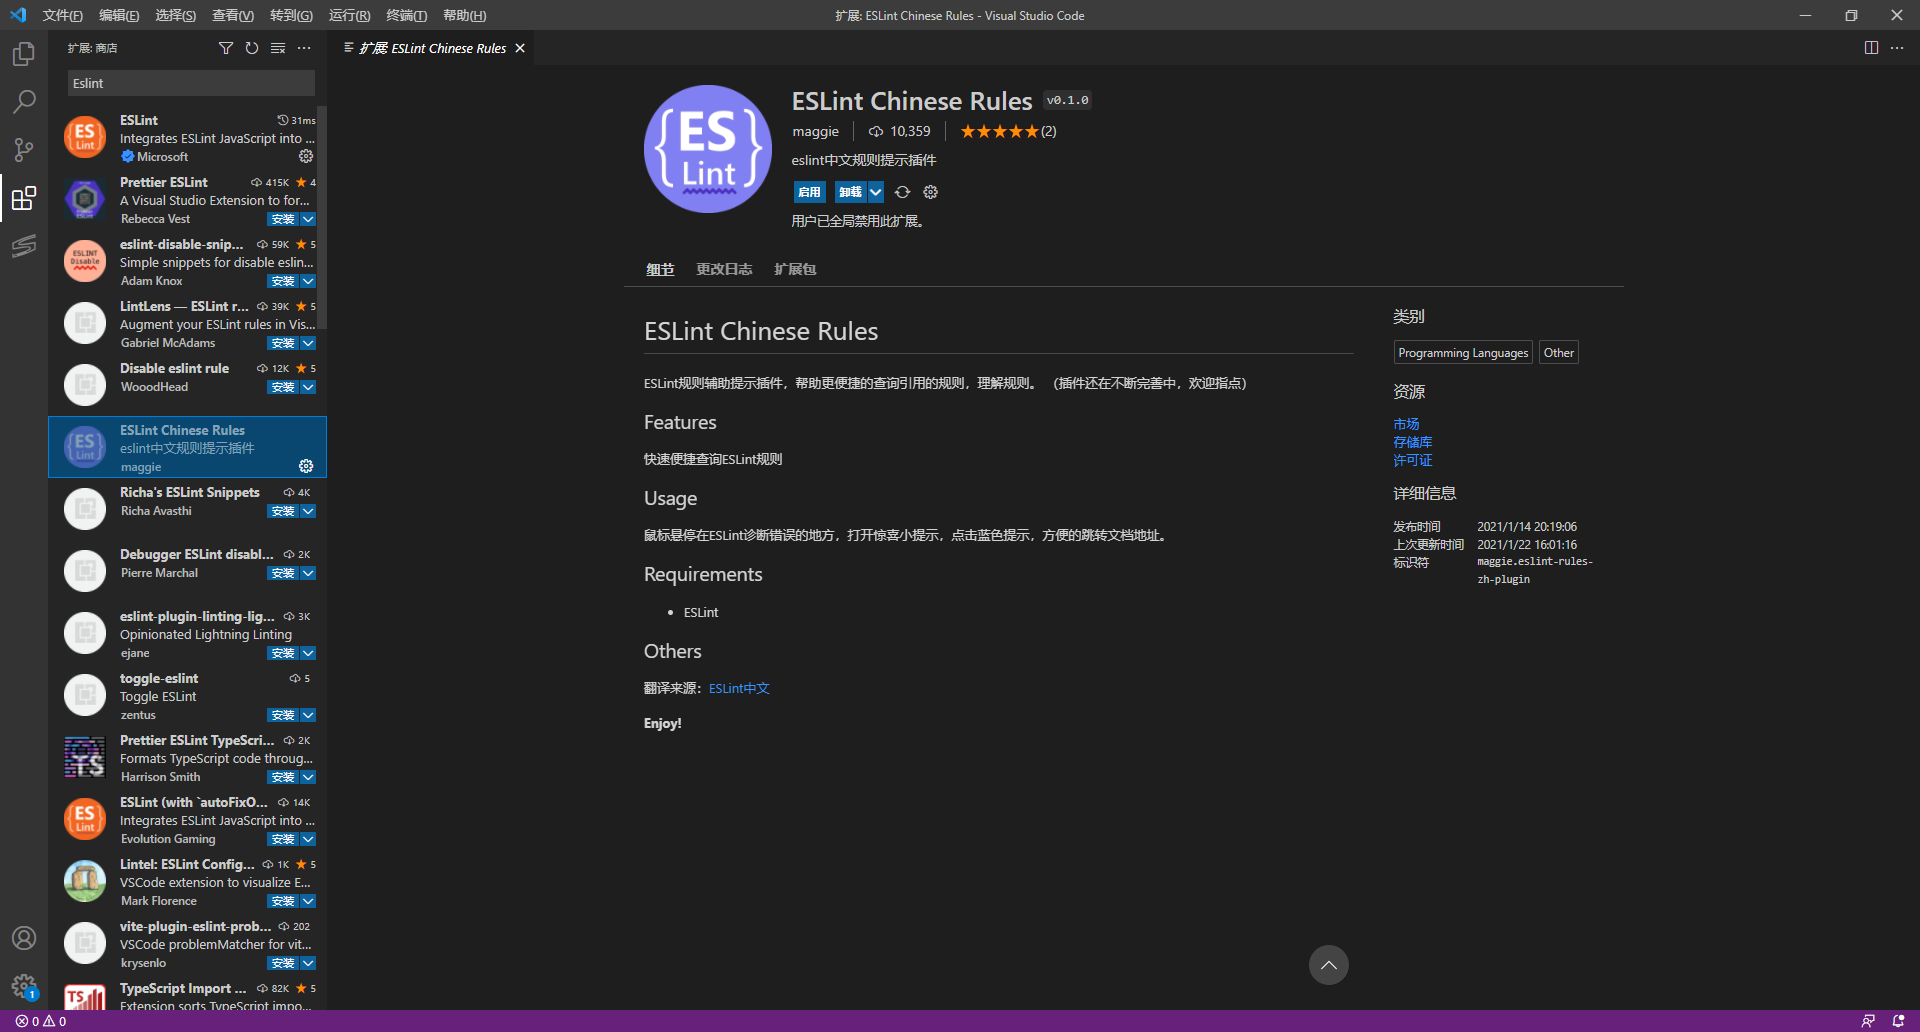Open Manage gear in activity bar
This screenshot has height=1032, width=1920.
coord(24,986)
